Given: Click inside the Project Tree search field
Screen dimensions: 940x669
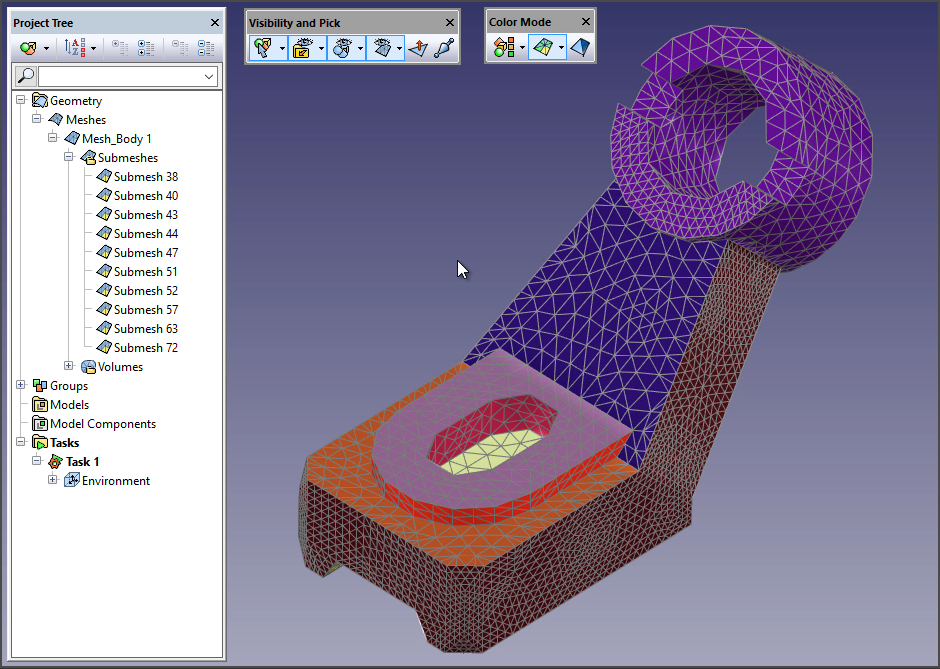Looking at the screenshot, I should point(118,77).
